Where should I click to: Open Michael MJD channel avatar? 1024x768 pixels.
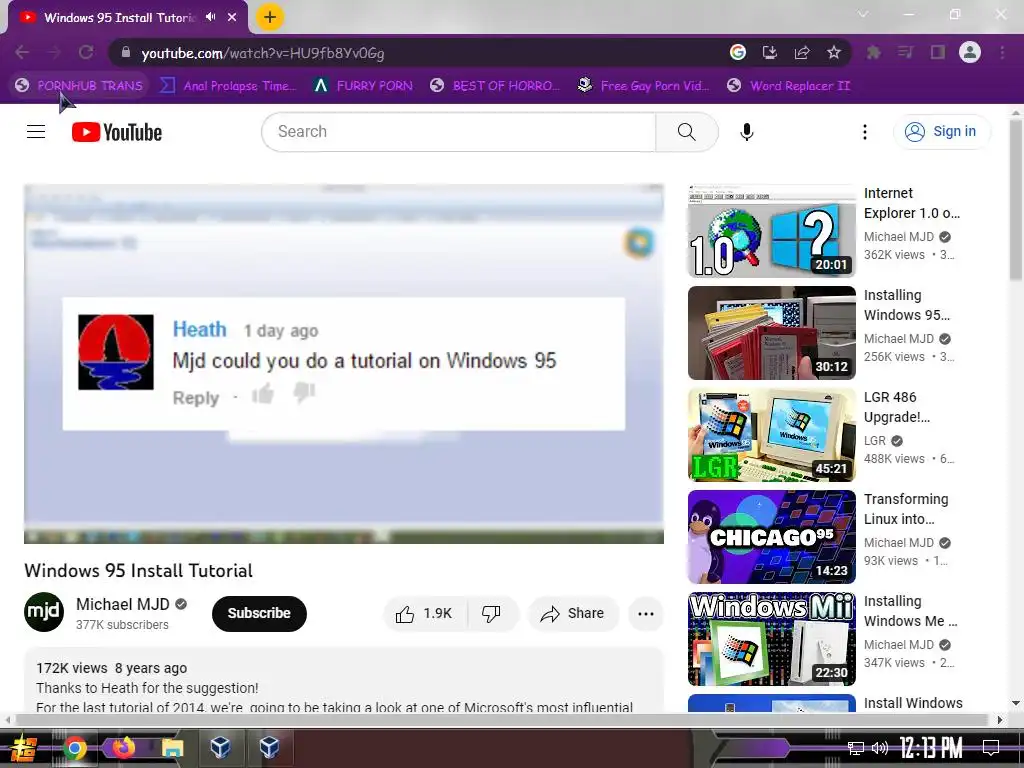point(44,612)
